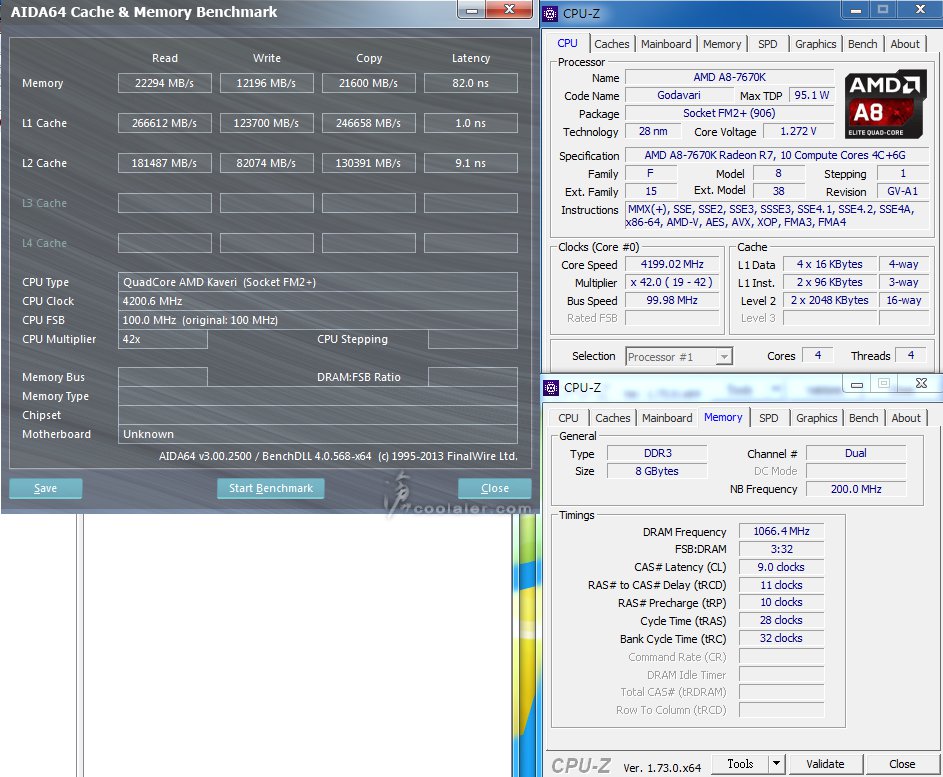Viewport: 943px width, 777px height.
Task: Minimize the top CPU-Z window
Action: (856, 10)
